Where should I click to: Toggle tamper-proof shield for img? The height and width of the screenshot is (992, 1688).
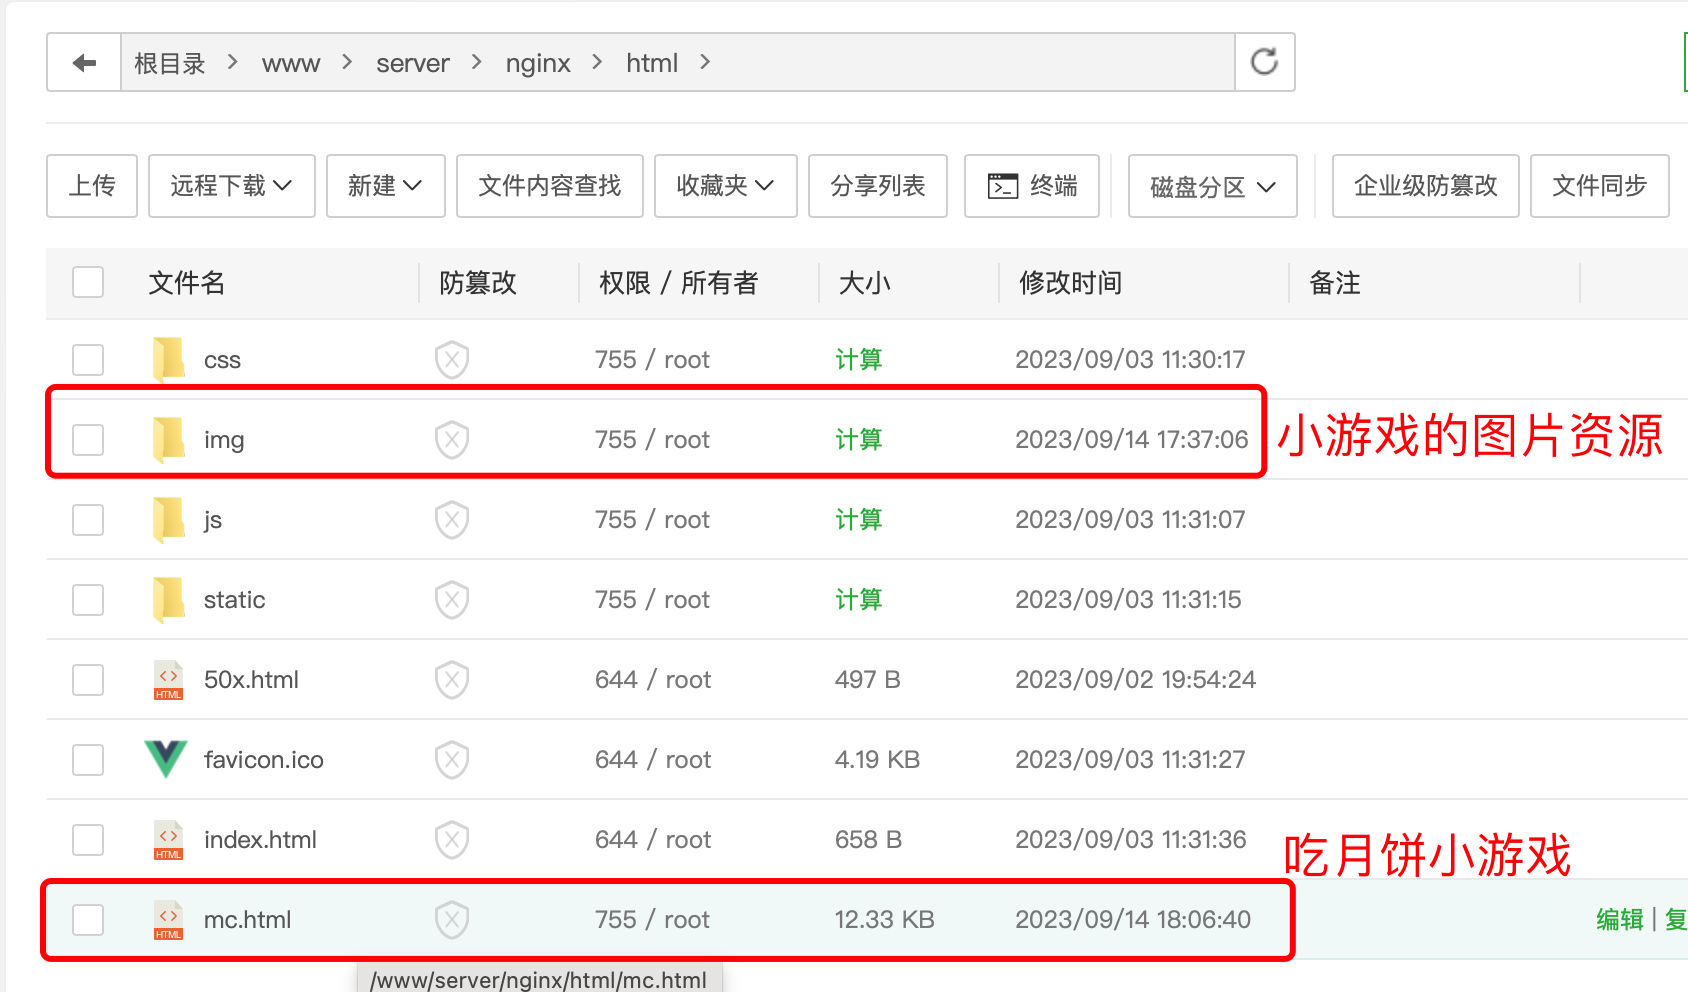point(452,440)
